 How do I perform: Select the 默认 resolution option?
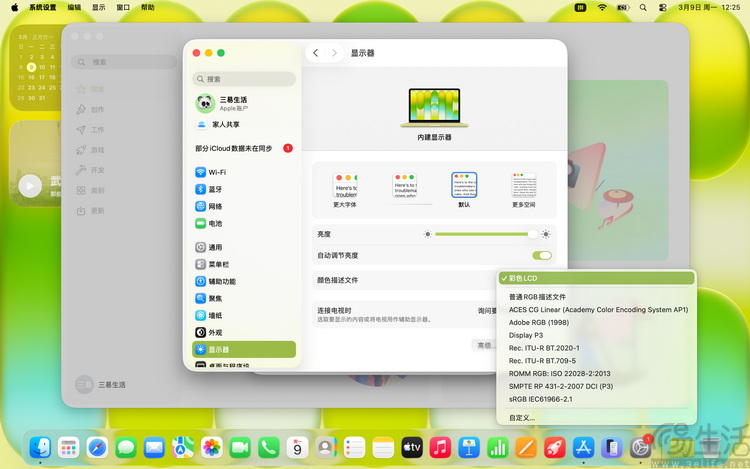464,189
